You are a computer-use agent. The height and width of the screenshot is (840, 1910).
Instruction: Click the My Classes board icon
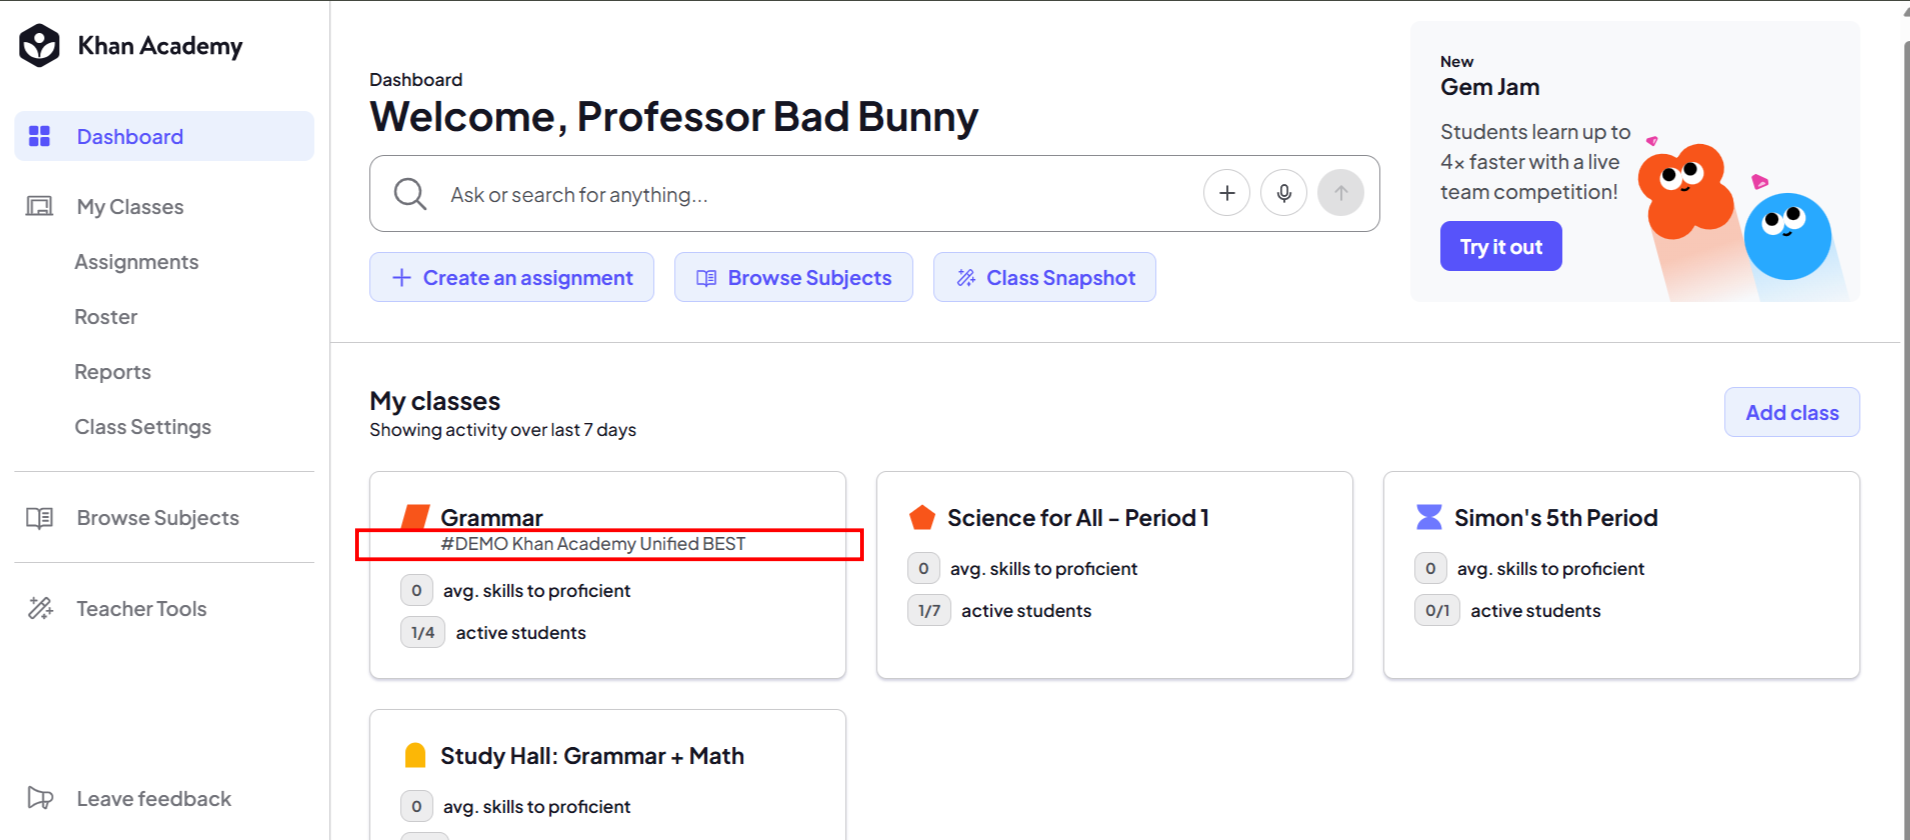coord(39,206)
